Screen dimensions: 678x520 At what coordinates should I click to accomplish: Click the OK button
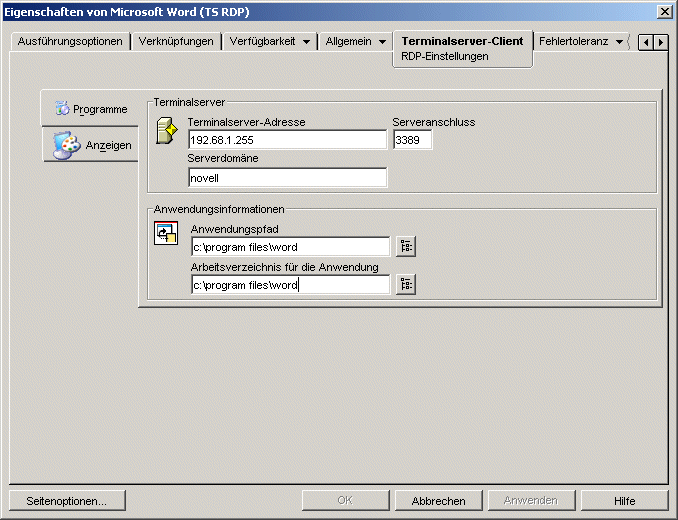click(x=345, y=501)
